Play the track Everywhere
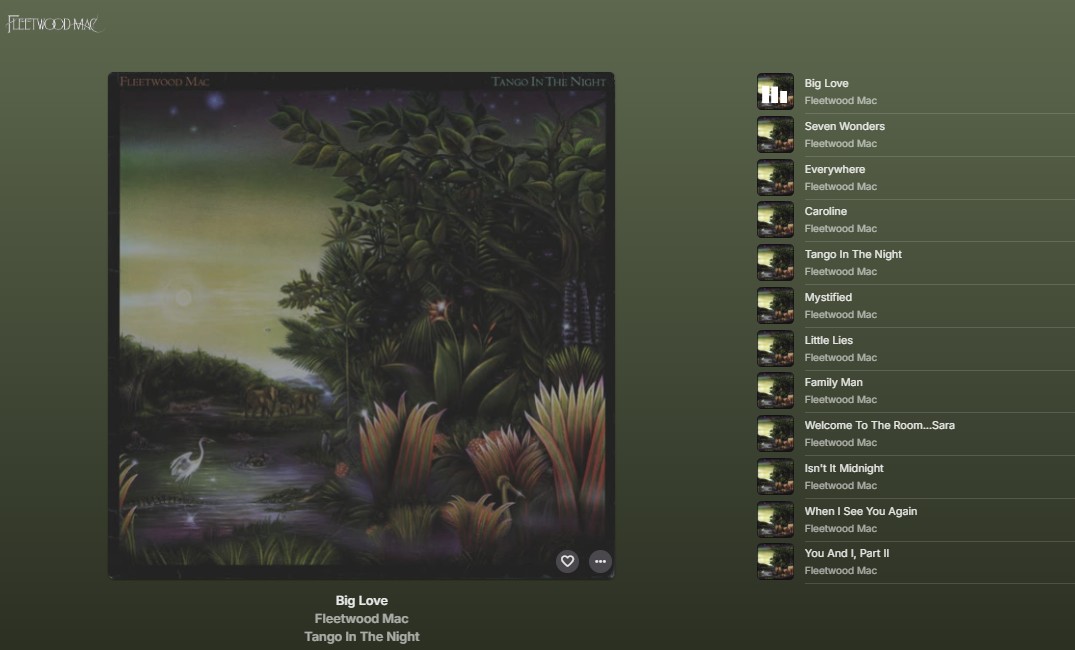Viewport: 1075px width, 650px height. (x=835, y=169)
